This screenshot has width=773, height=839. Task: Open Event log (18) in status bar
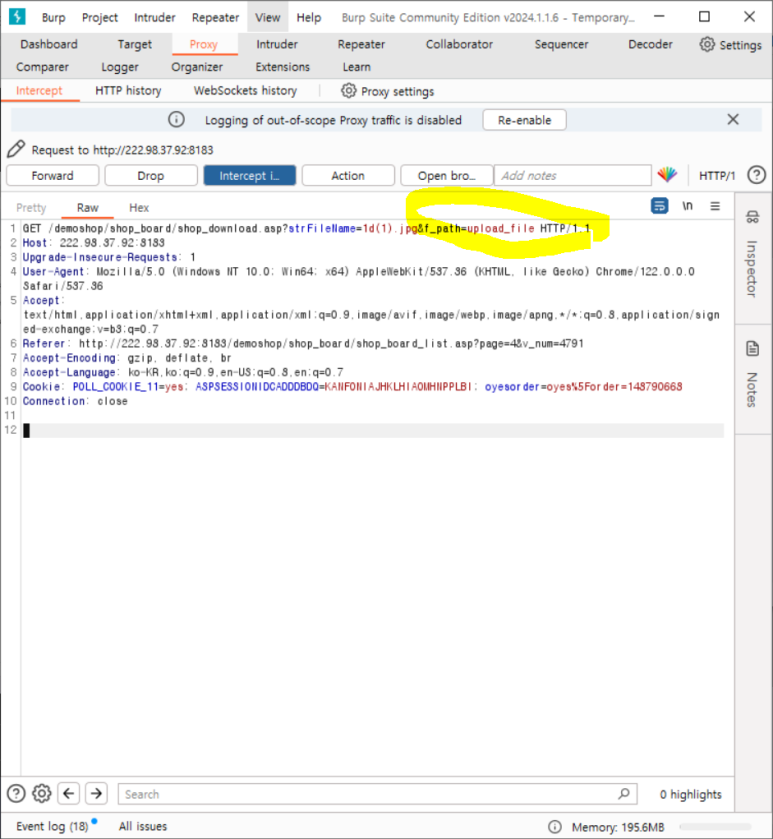click(x=52, y=826)
